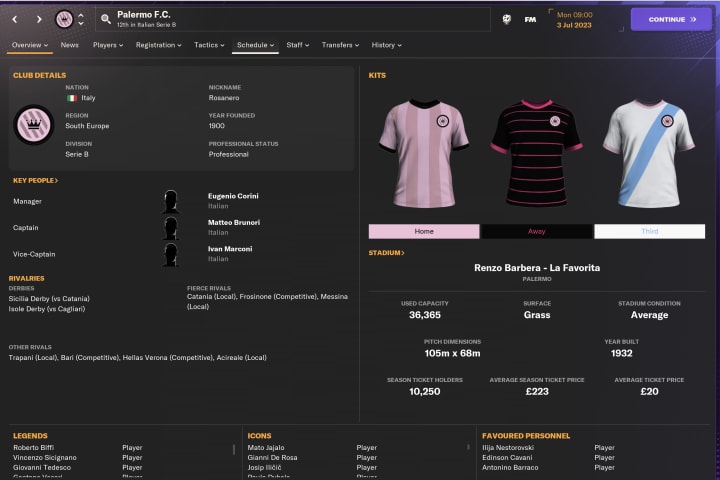Select favoured personnel Antonino Barraco
Viewport: 720px width, 480px height.
click(510, 468)
